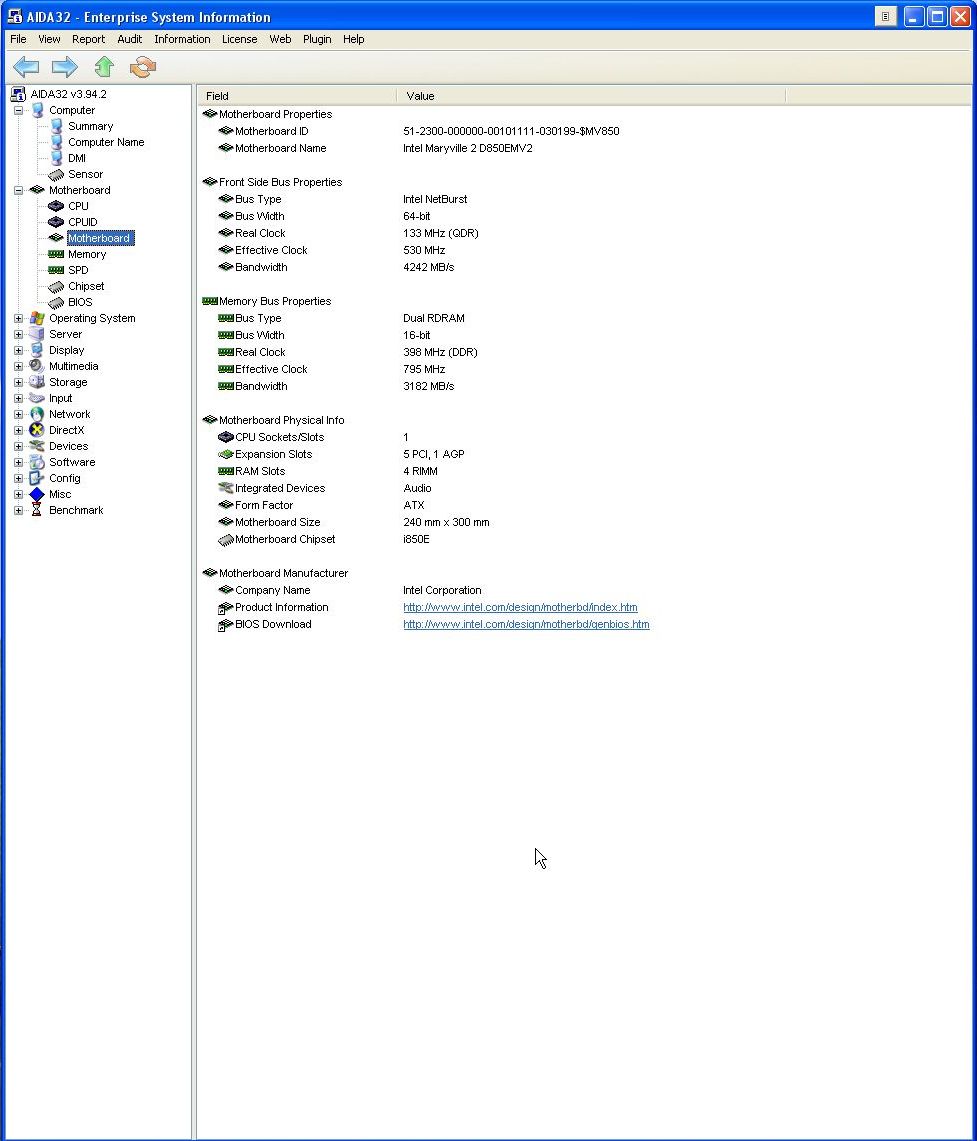Expand the Software tree node
The width and height of the screenshot is (977, 1141).
[18, 462]
